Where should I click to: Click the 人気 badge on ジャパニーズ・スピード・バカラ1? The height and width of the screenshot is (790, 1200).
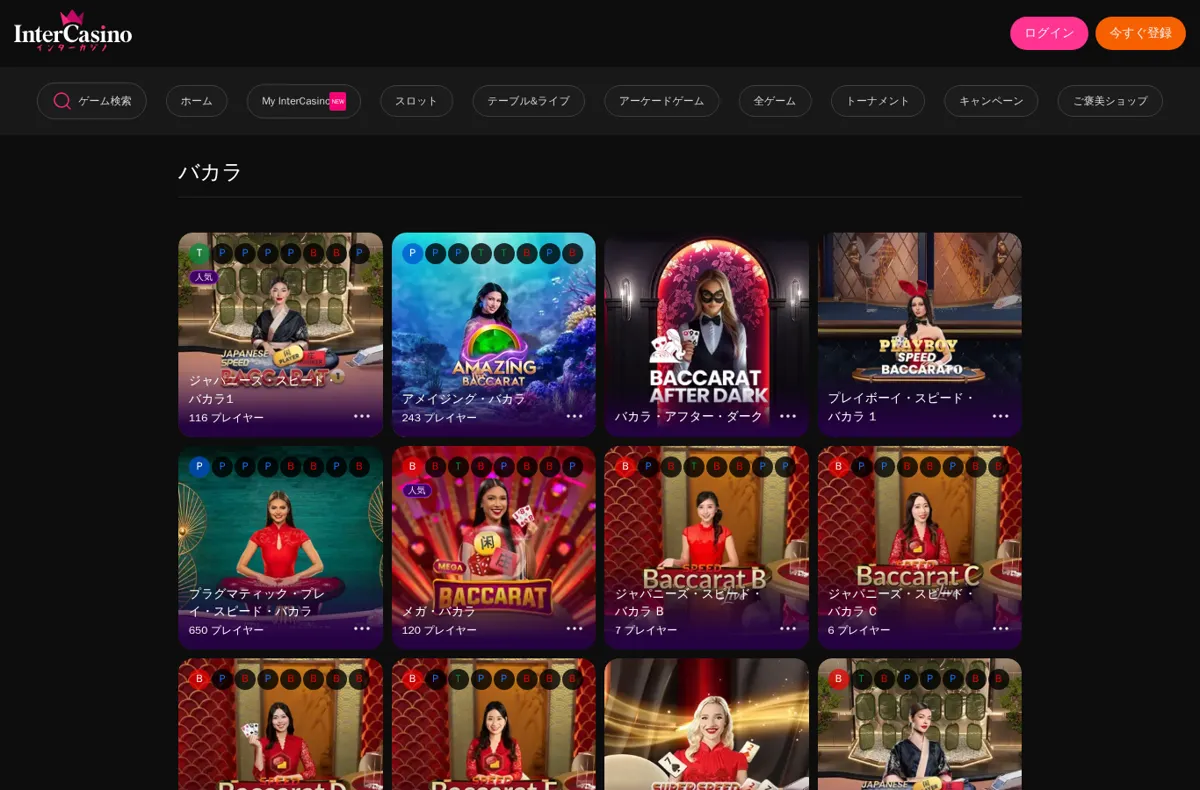pos(204,277)
